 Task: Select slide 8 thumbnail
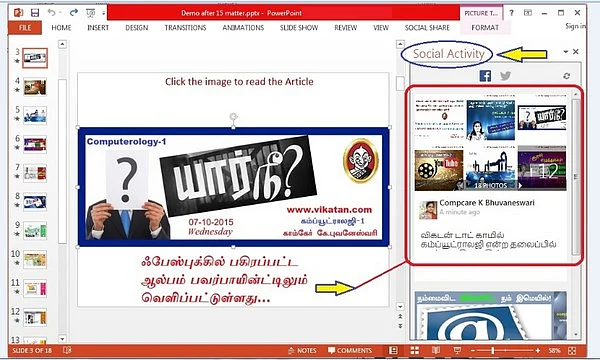(35, 202)
